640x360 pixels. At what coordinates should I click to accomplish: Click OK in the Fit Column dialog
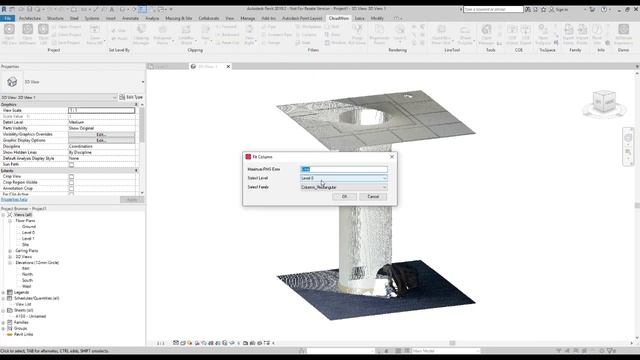pyautogui.click(x=344, y=197)
